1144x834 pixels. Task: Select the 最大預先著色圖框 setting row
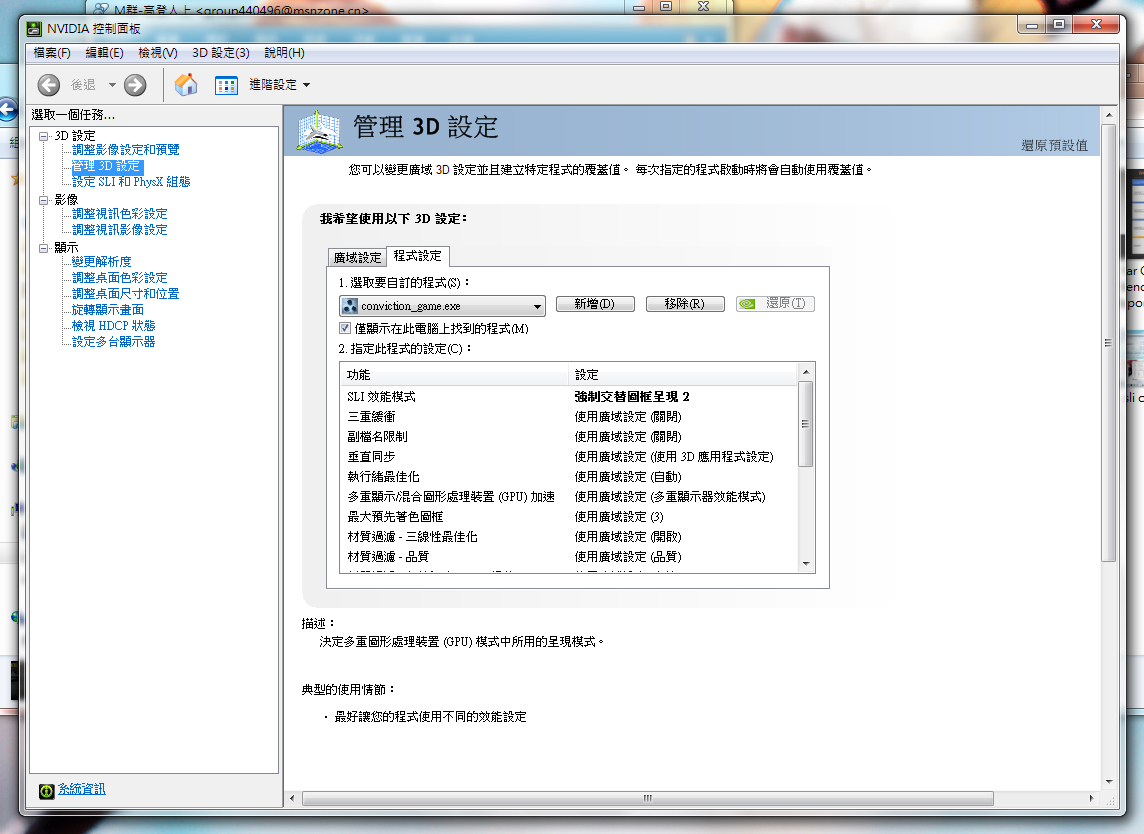pos(569,517)
